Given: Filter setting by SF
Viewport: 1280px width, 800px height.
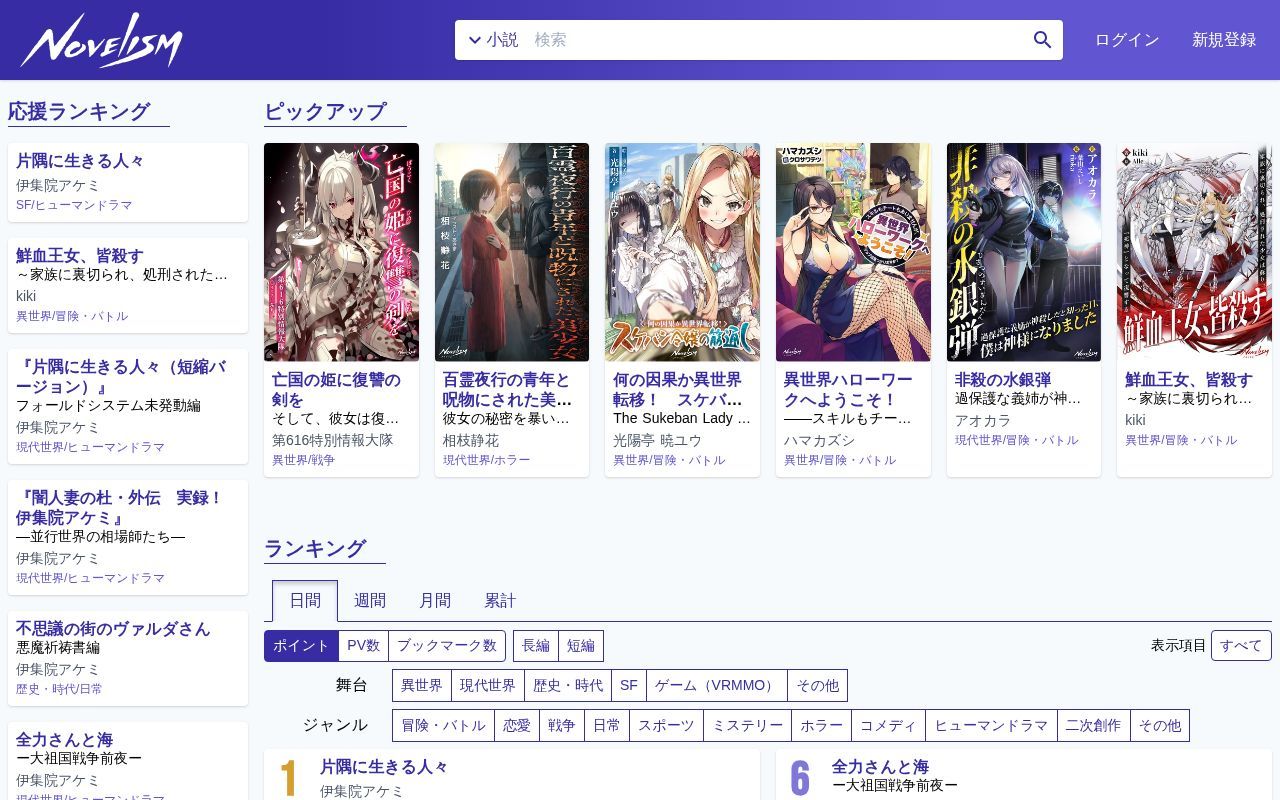Looking at the screenshot, I should (x=629, y=686).
